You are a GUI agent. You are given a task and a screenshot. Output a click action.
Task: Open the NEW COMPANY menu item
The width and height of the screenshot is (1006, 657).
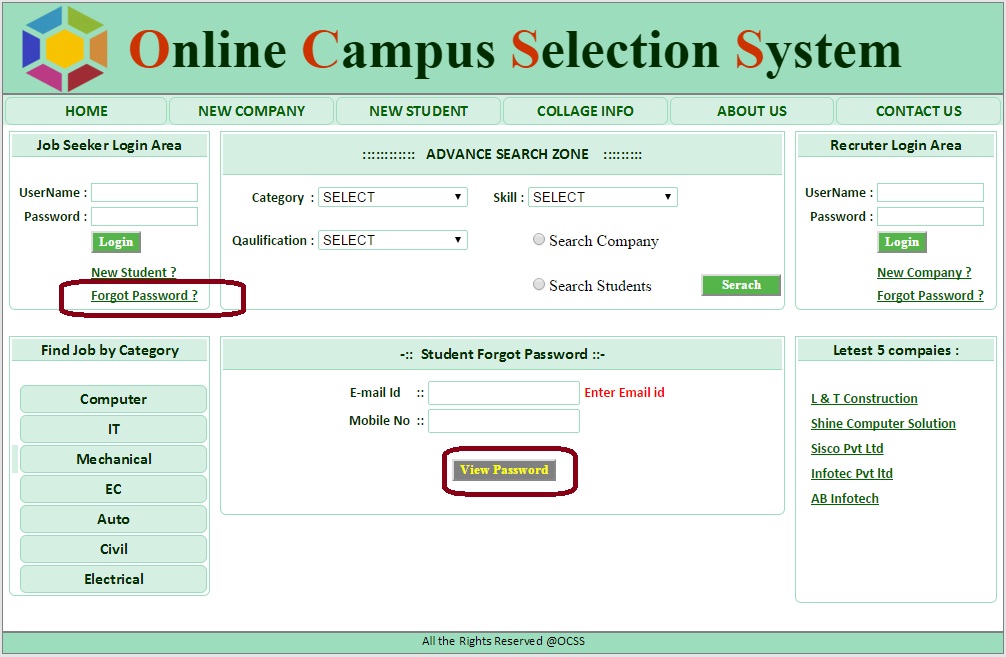(251, 111)
